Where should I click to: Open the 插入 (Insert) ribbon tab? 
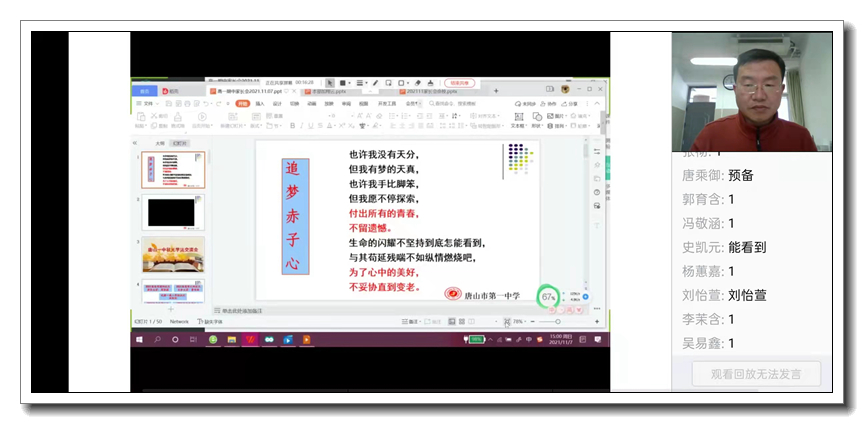260,103
